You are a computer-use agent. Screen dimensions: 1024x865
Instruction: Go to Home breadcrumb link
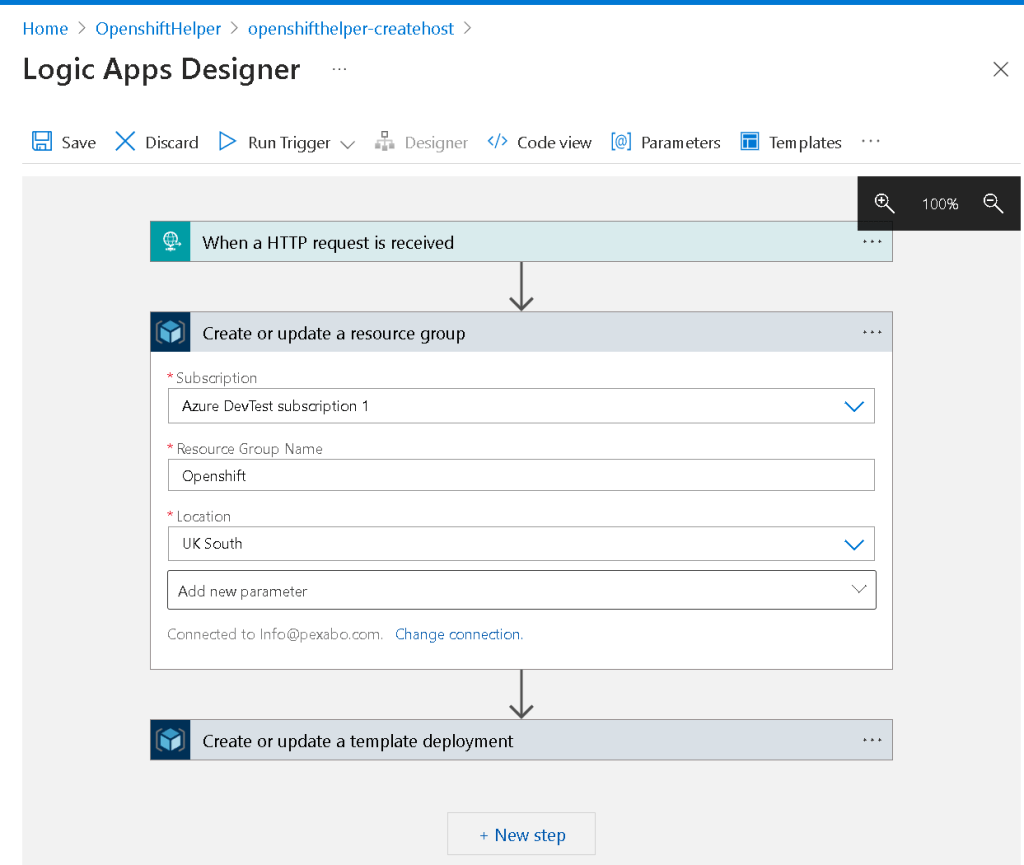(x=45, y=29)
